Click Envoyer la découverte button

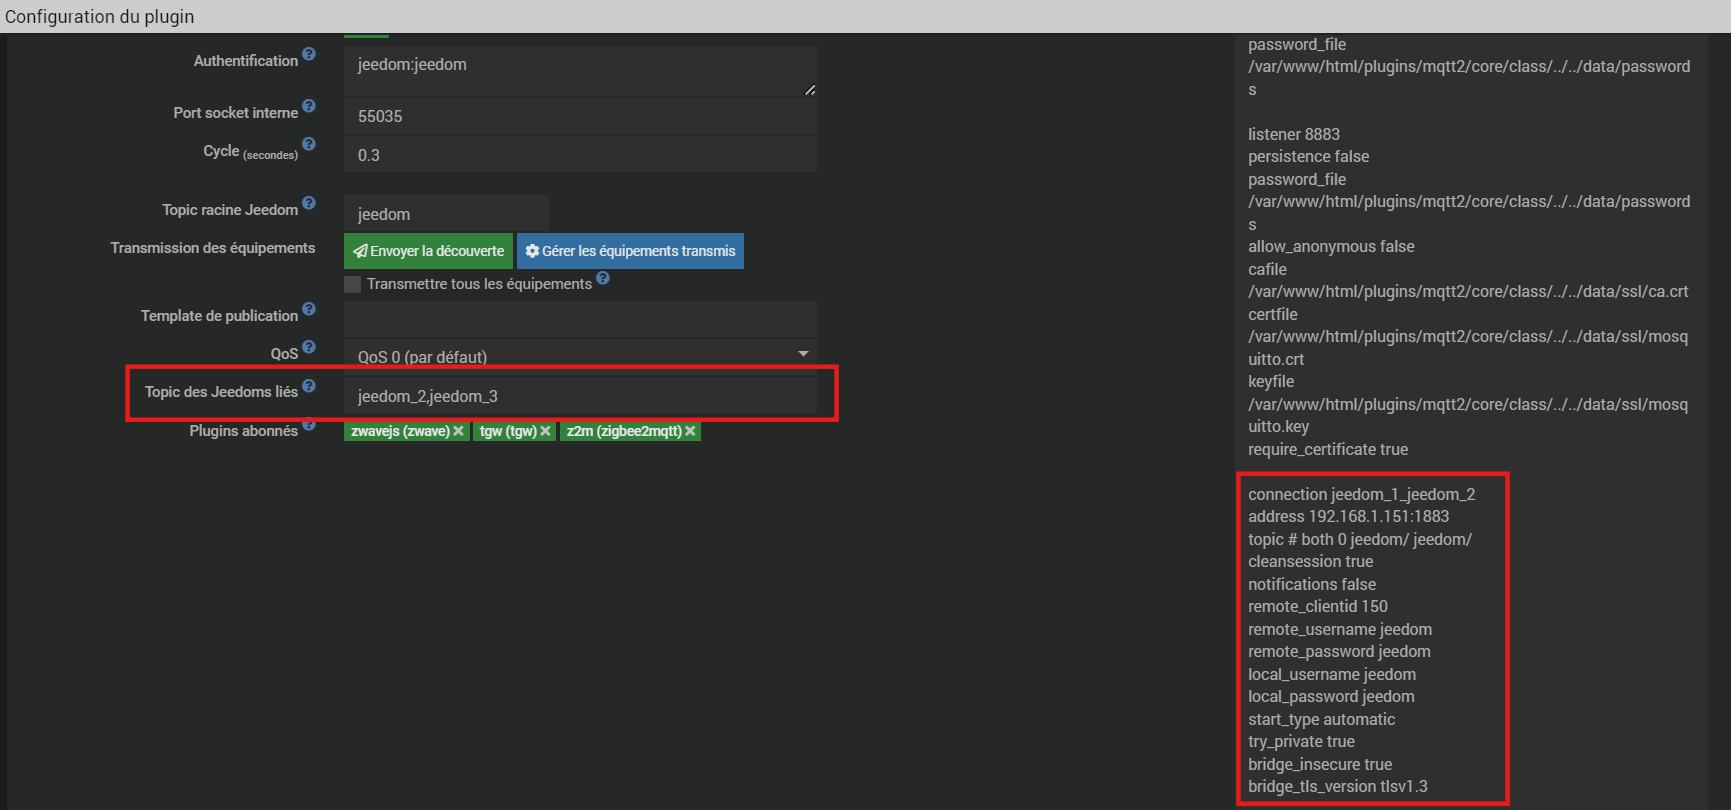coord(428,251)
